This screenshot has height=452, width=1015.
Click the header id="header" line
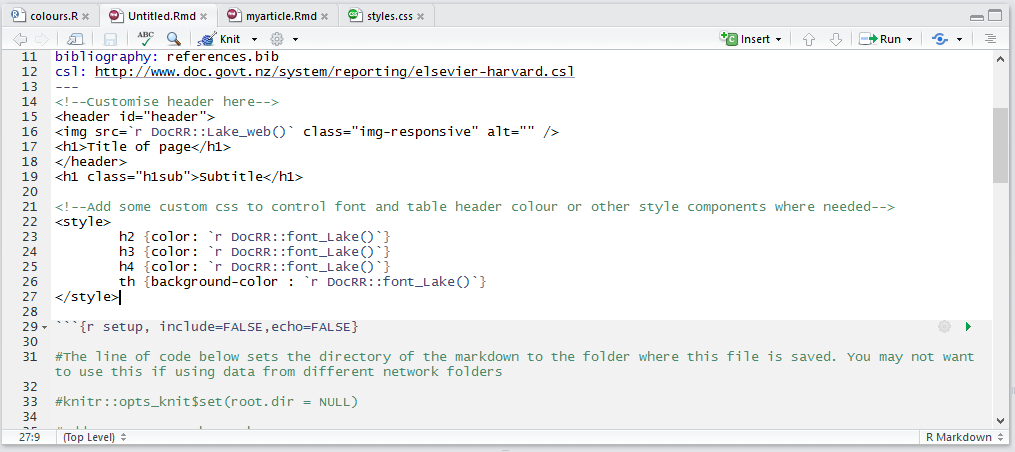[135, 117]
